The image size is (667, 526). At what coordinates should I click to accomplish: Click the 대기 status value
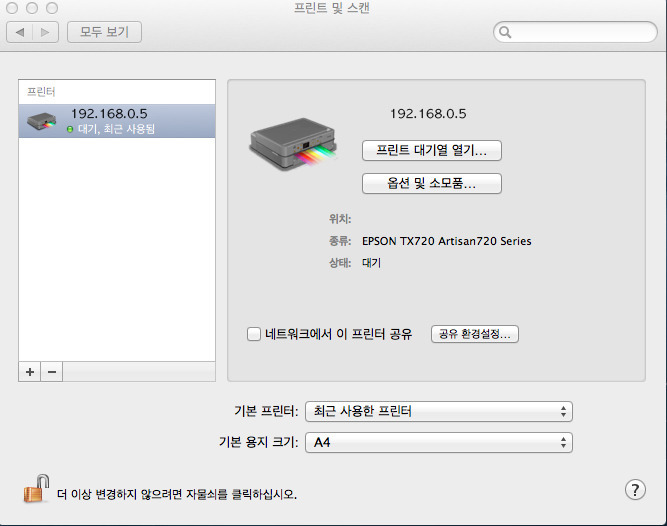[x=371, y=263]
